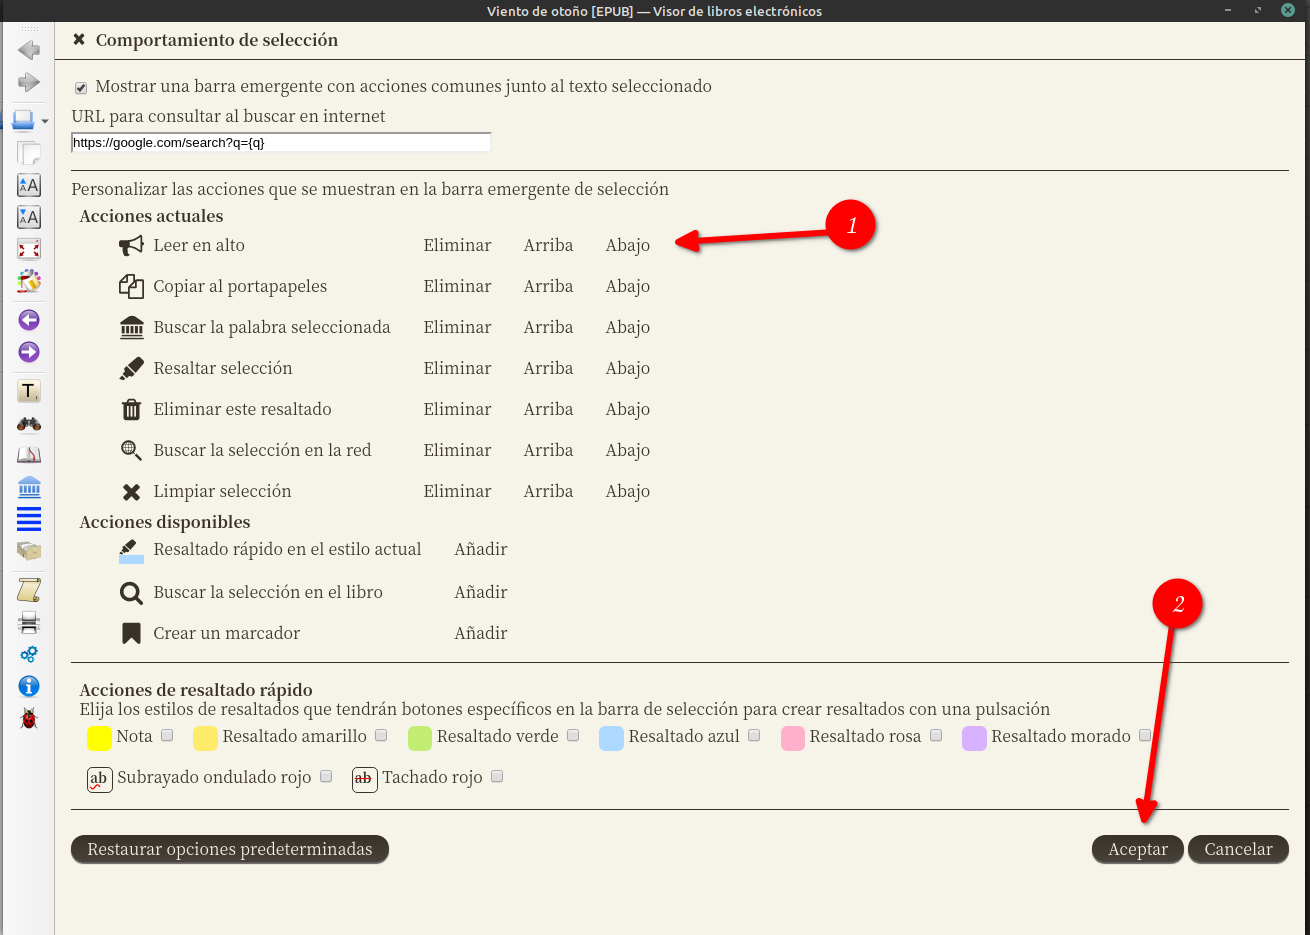Click the Tachado rojo style sample
The image size is (1310, 935).
click(365, 779)
